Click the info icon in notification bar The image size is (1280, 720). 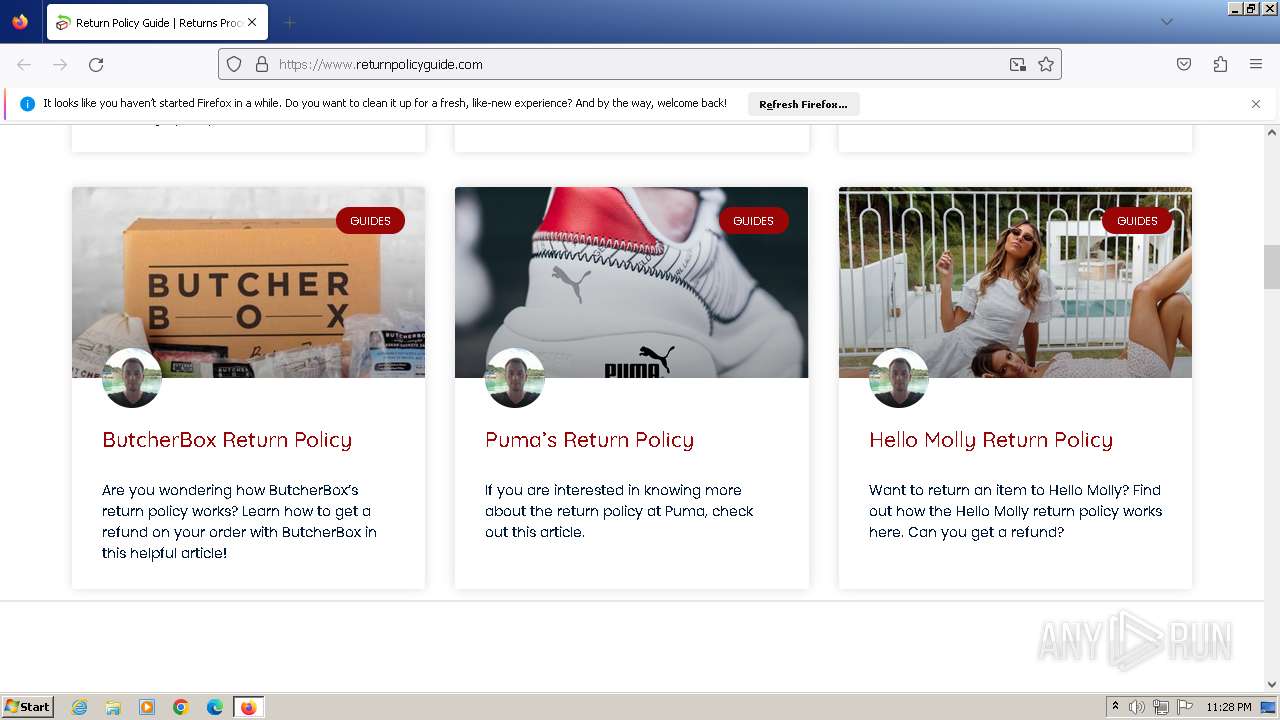pyautogui.click(x=27, y=104)
